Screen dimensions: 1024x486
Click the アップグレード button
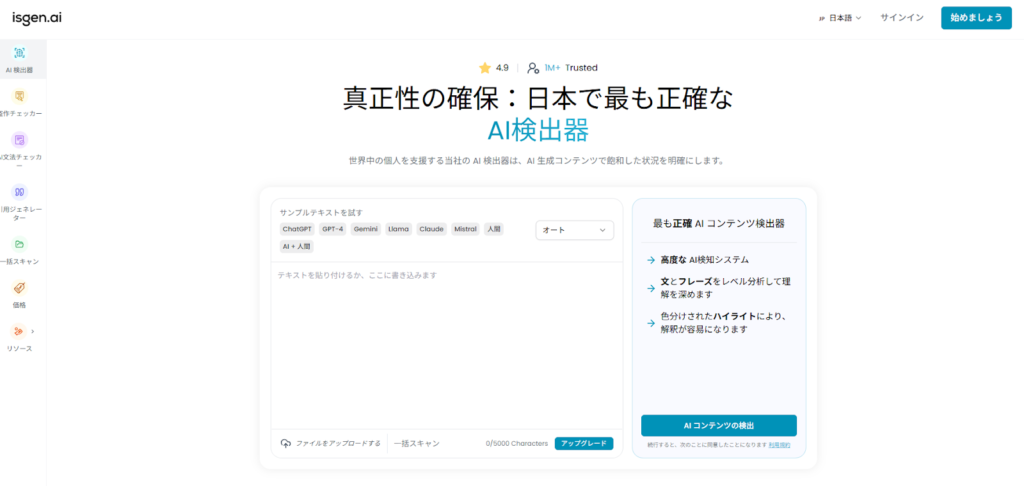click(x=584, y=443)
